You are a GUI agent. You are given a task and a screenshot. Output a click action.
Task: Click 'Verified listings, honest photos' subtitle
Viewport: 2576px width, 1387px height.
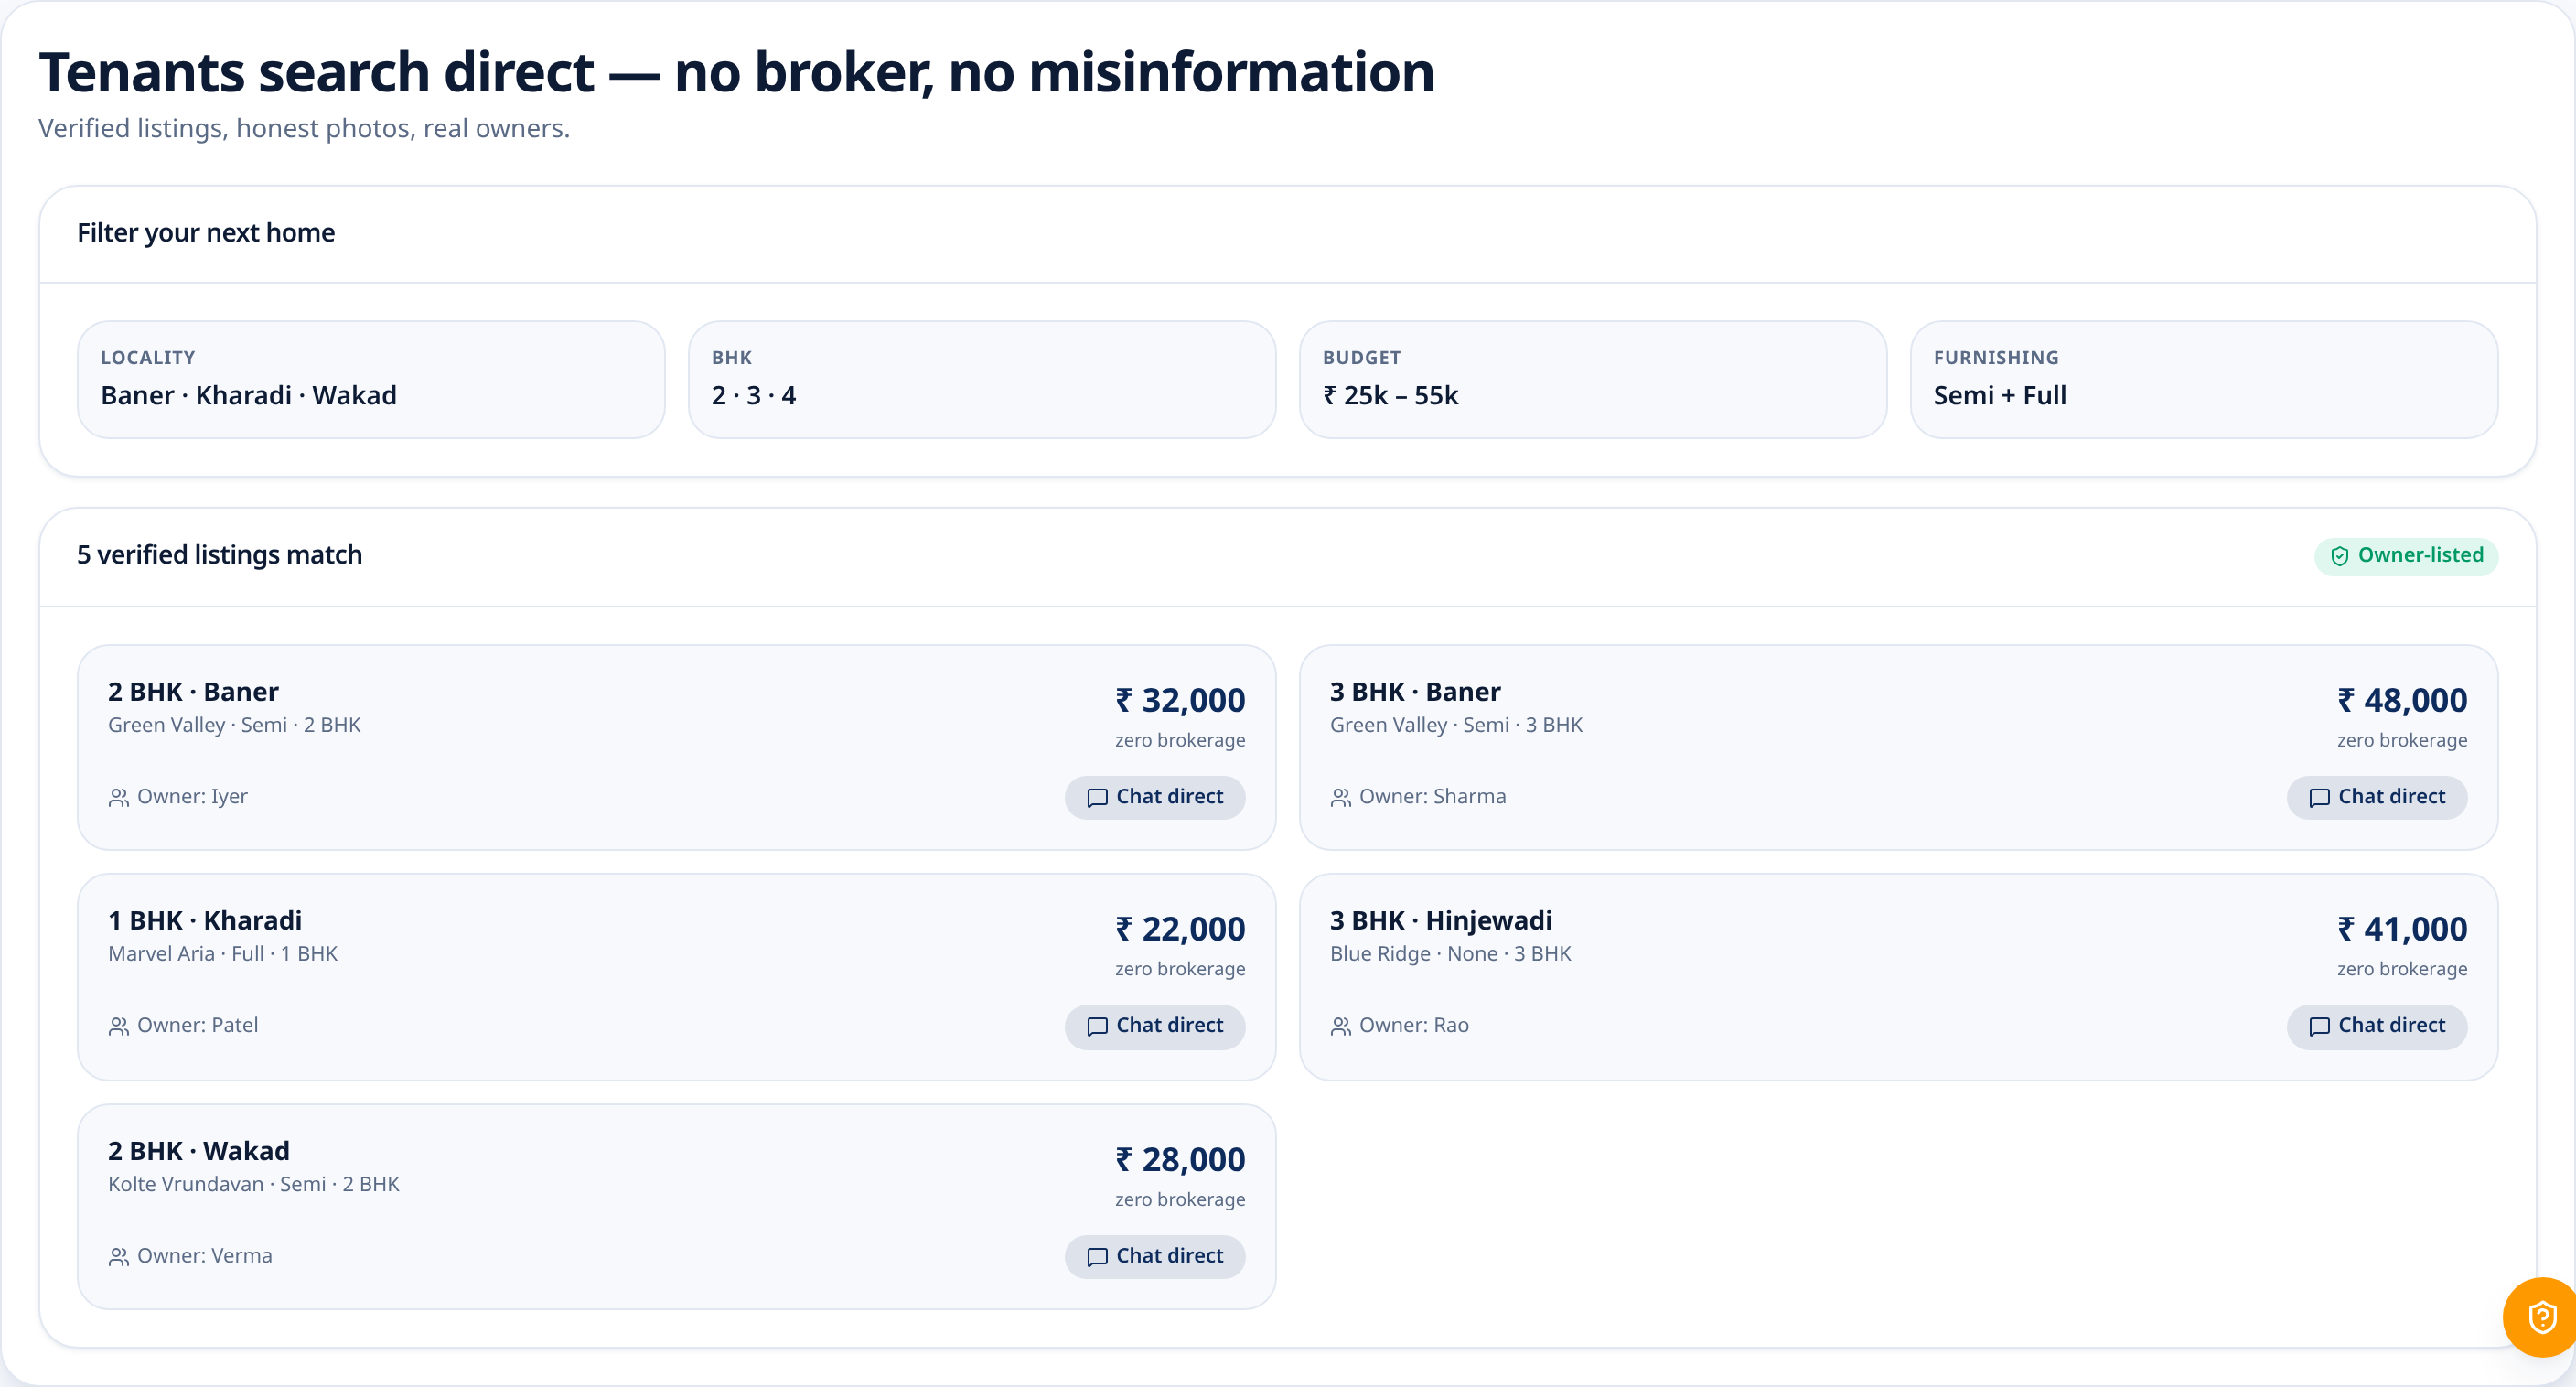[x=304, y=129]
